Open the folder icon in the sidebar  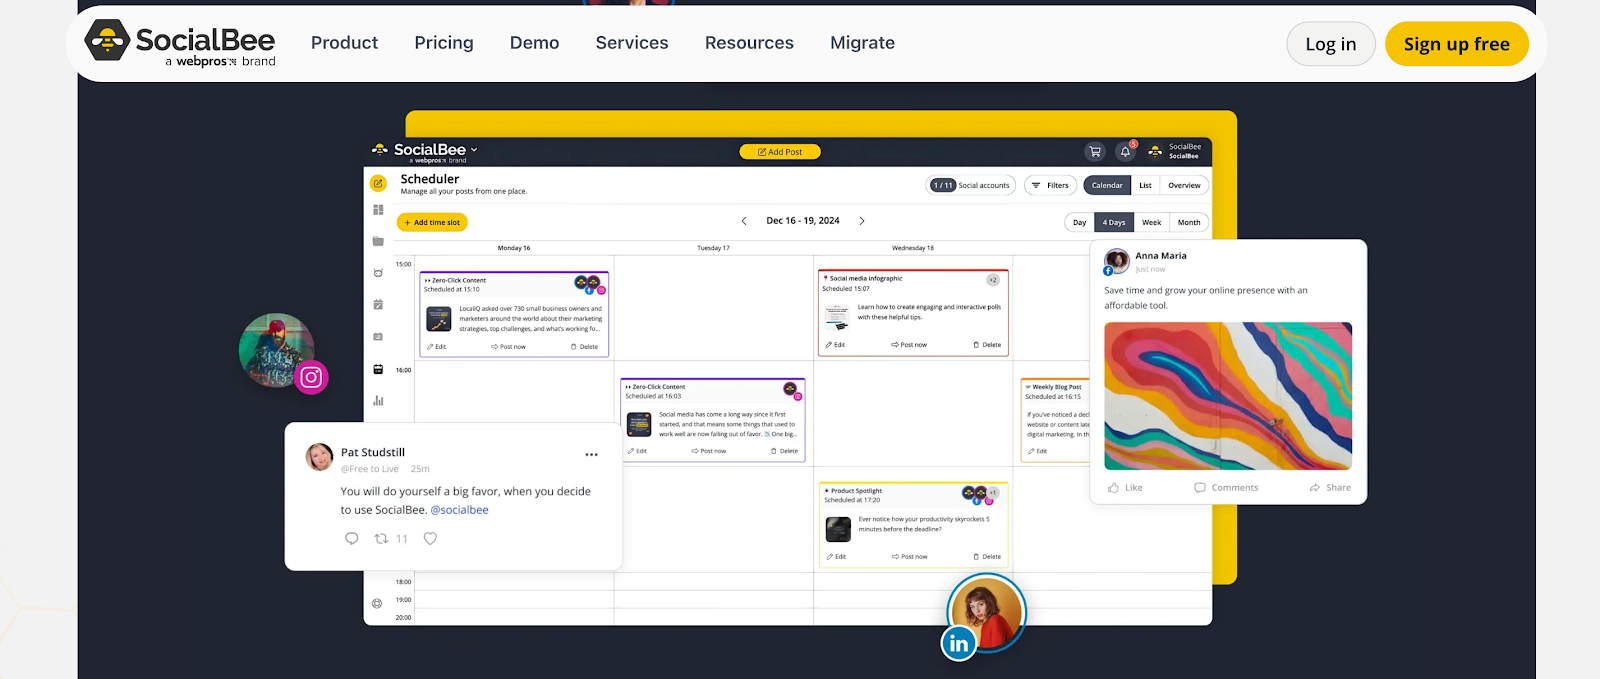coord(378,241)
